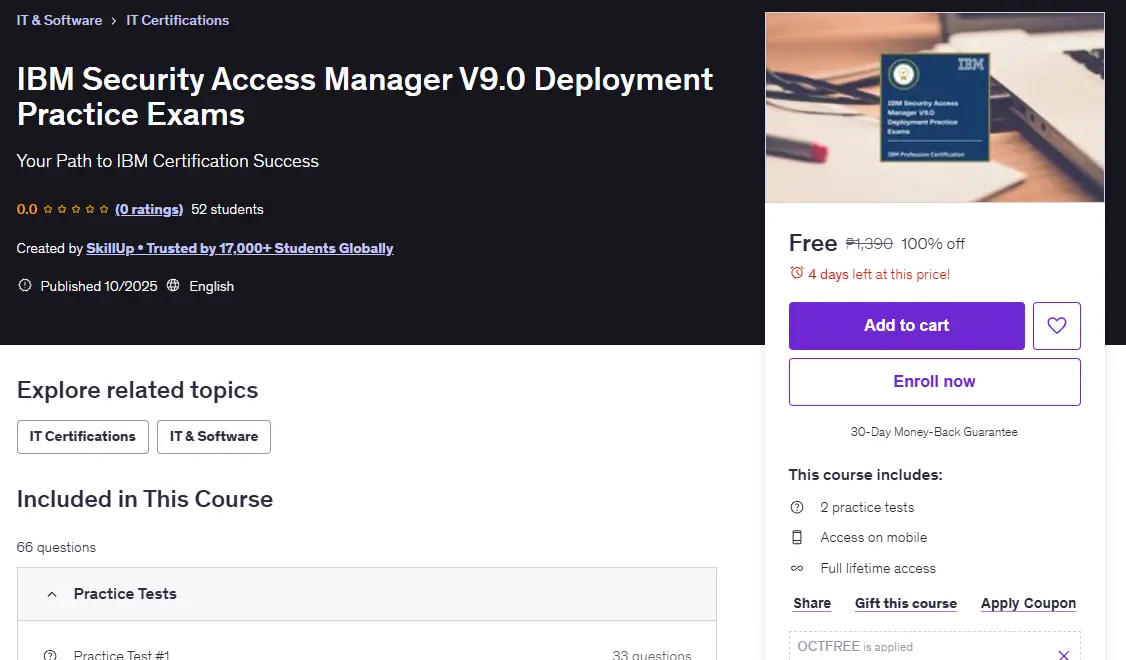The image size is (1126, 660).
Task: Click Gift this course
Action: pos(906,603)
